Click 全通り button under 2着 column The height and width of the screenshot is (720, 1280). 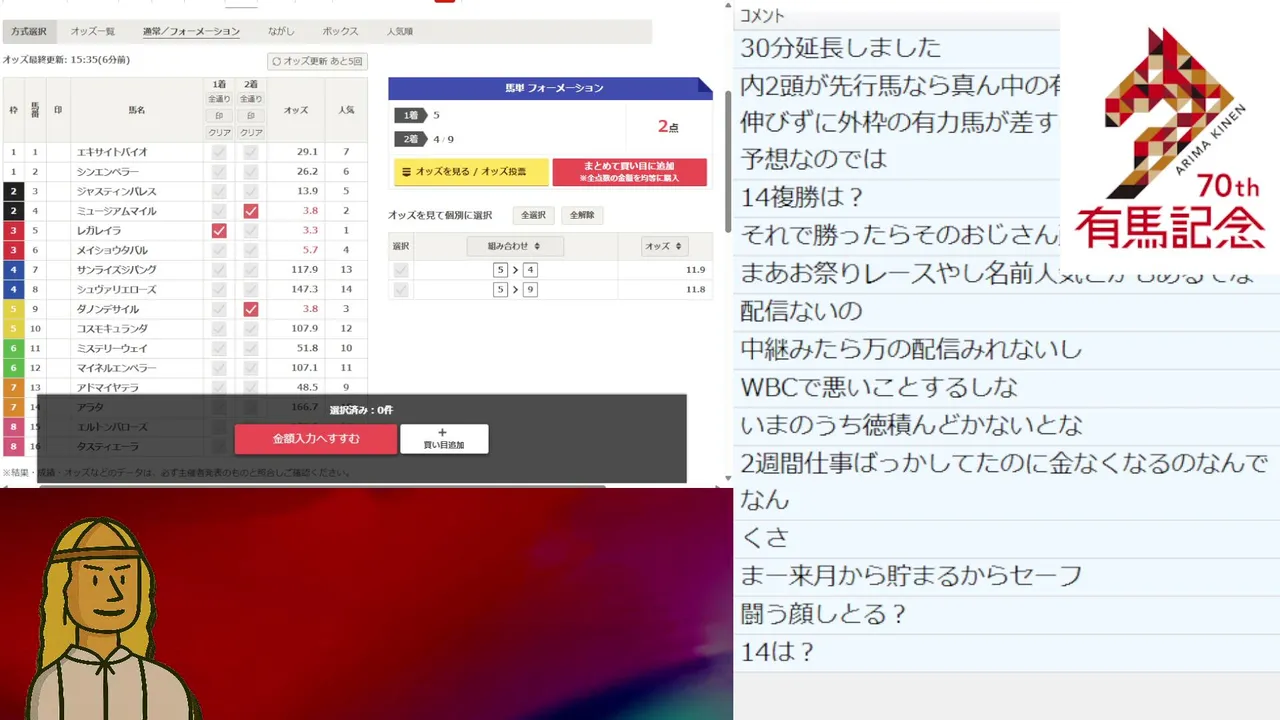pyautogui.click(x=251, y=99)
